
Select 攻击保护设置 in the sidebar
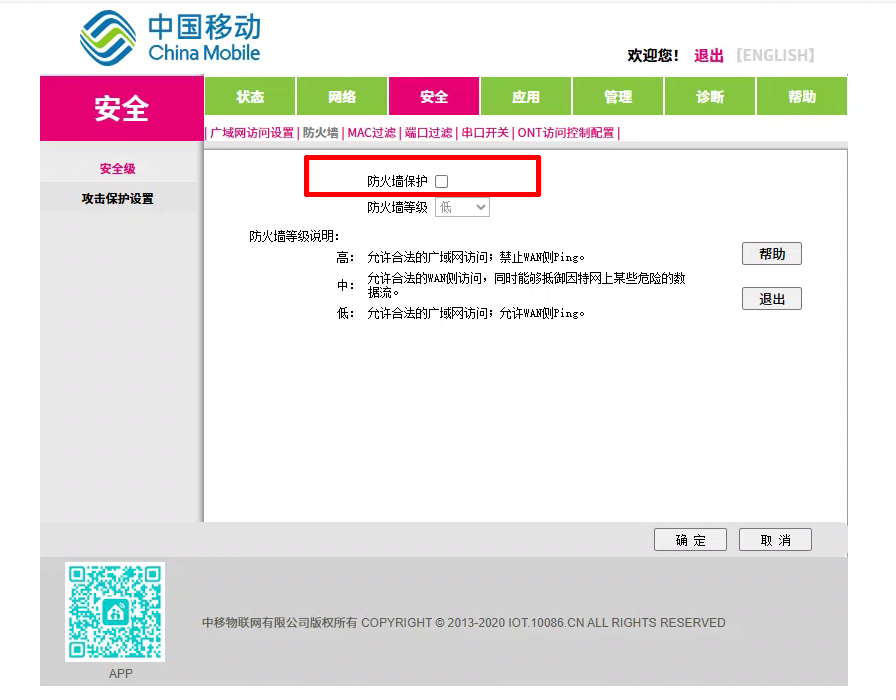point(118,199)
